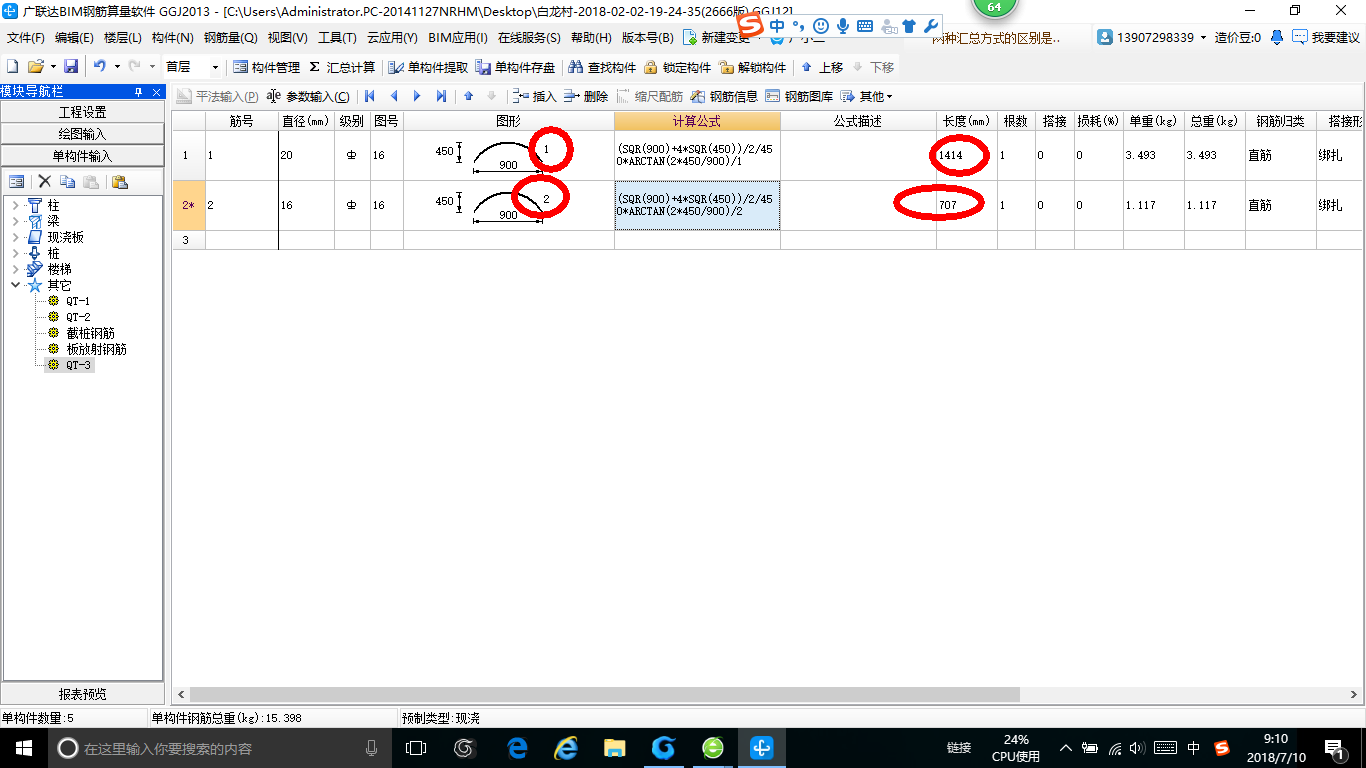1366x768 pixels.
Task: Save the project with floppy disk icon
Action: [71, 67]
